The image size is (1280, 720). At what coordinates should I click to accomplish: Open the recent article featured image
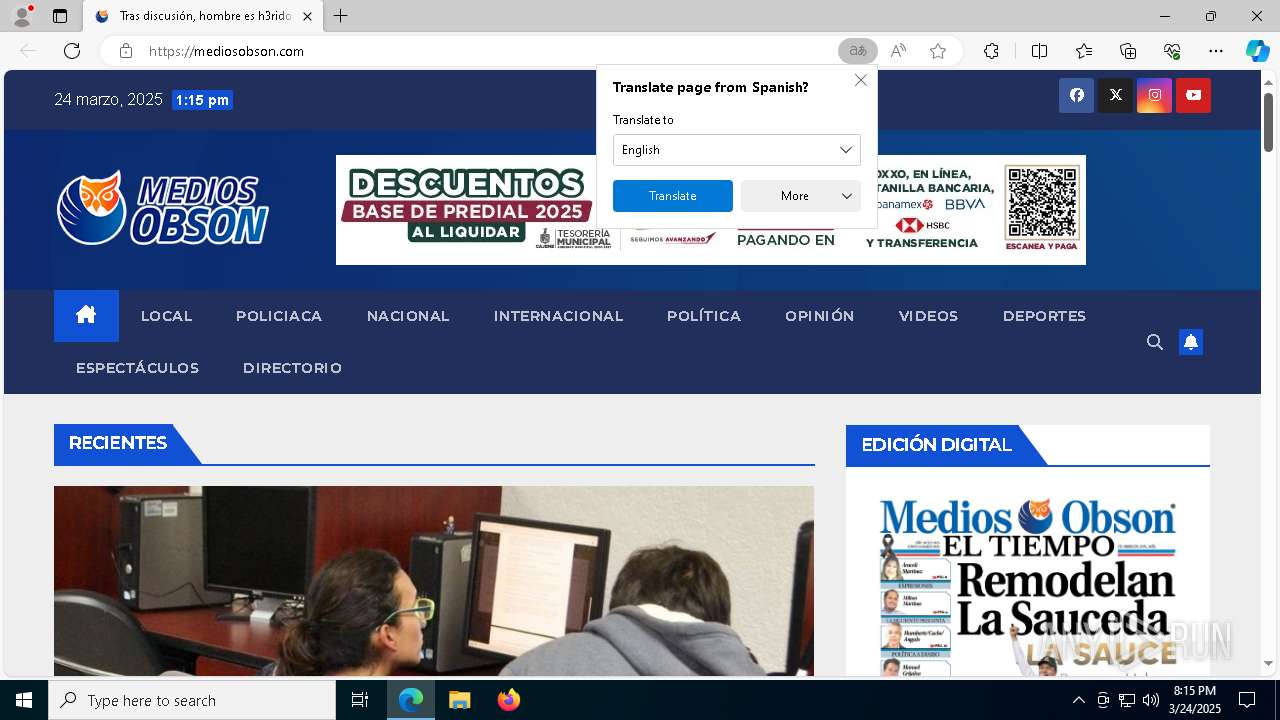434,581
